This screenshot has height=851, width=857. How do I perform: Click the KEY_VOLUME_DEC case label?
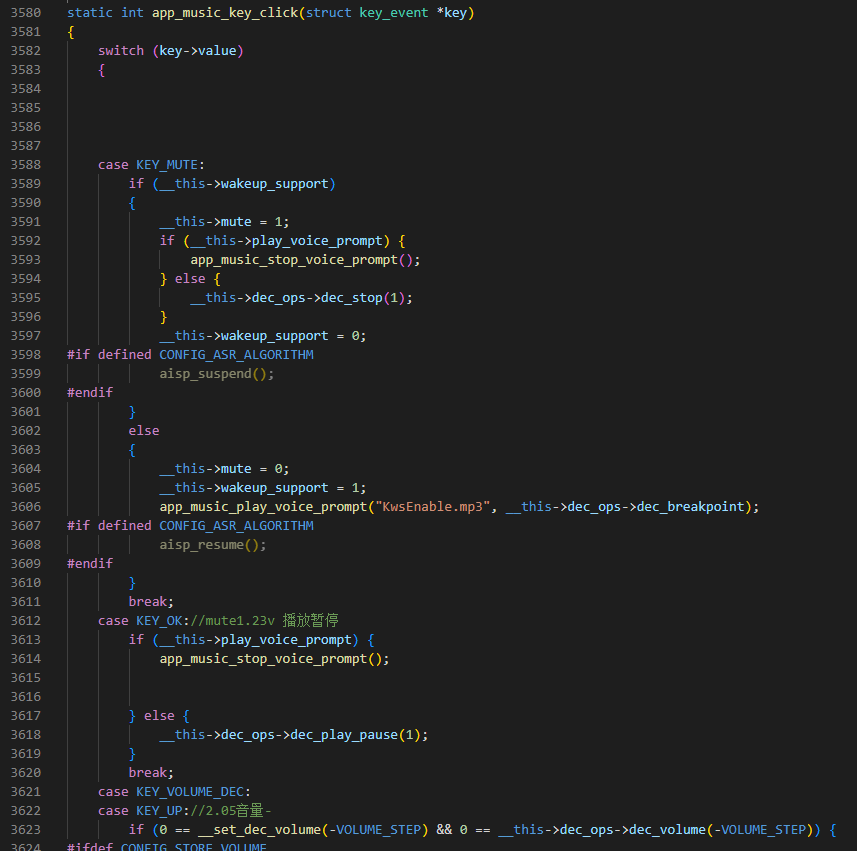(190, 792)
